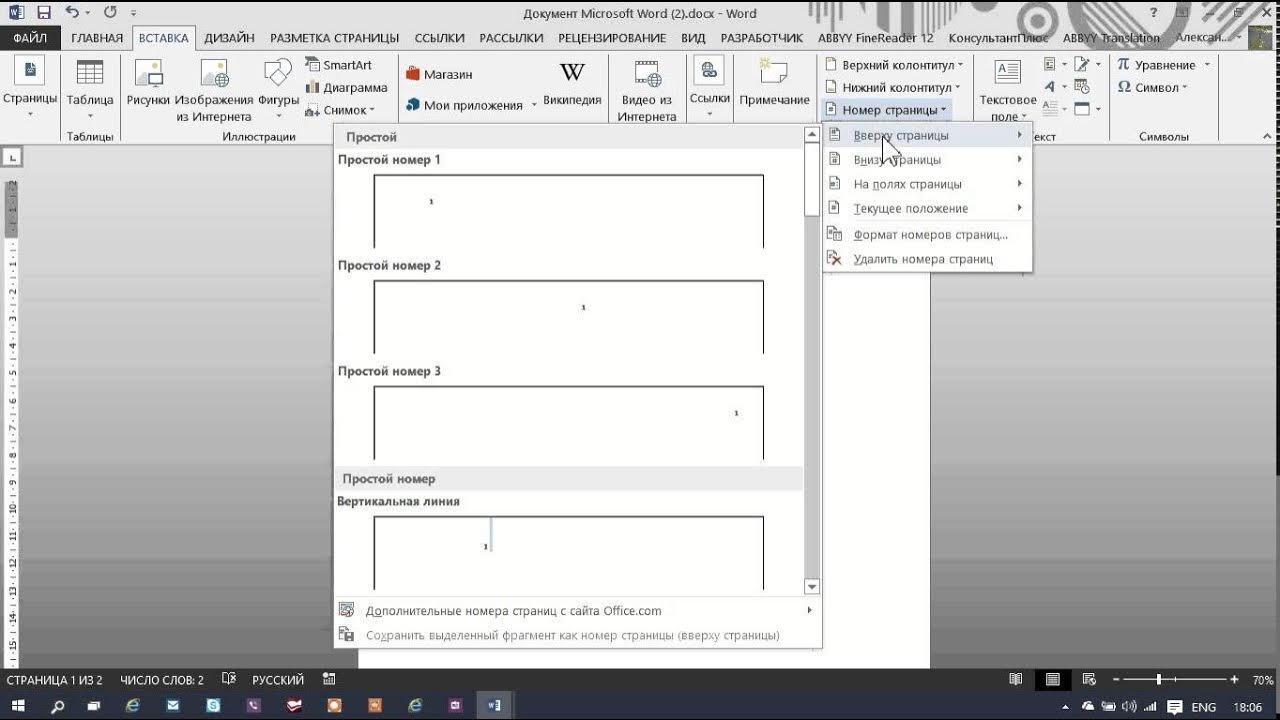The width and height of the screenshot is (1280, 720).
Task: Collapse the Номер страницы dropdown
Action: (x=886, y=109)
